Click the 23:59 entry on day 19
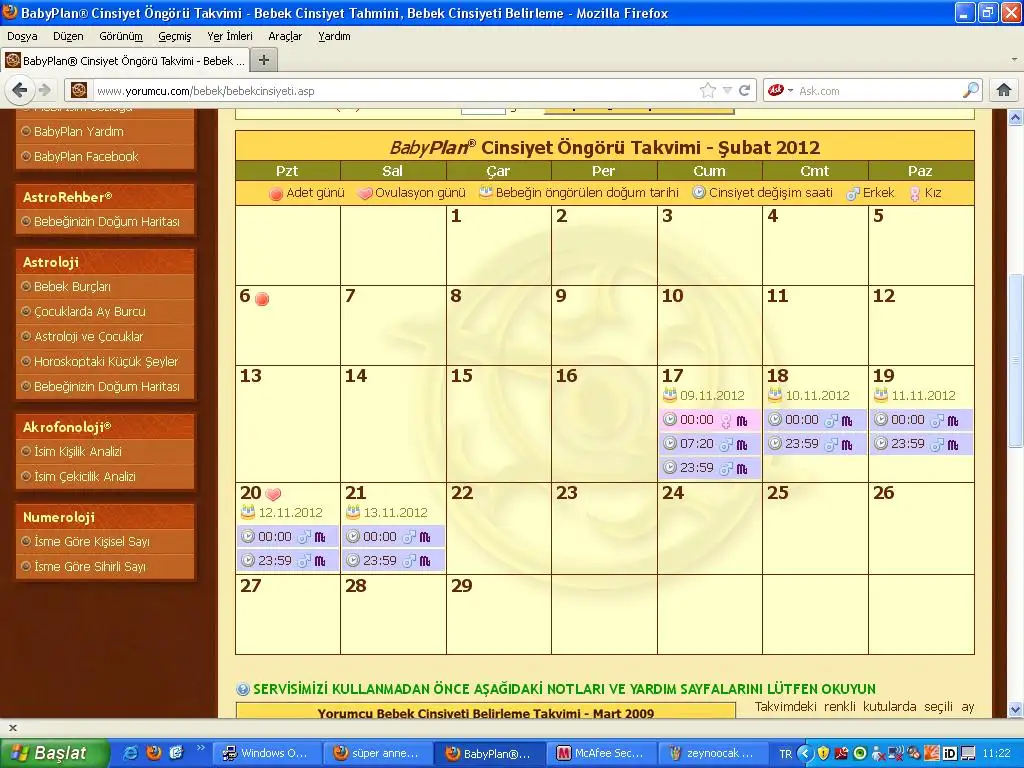The width and height of the screenshot is (1024, 768). coord(921,444)
